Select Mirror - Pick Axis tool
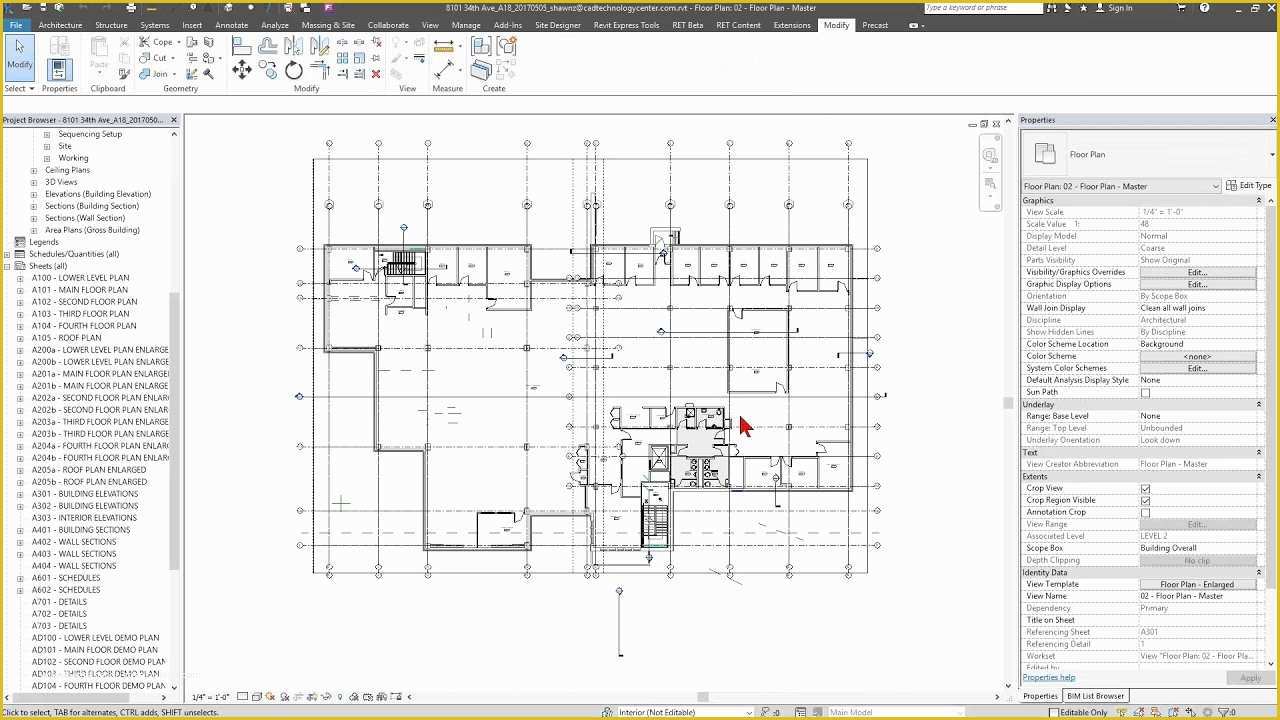The image size is (1280, 720). coord(293,46)
